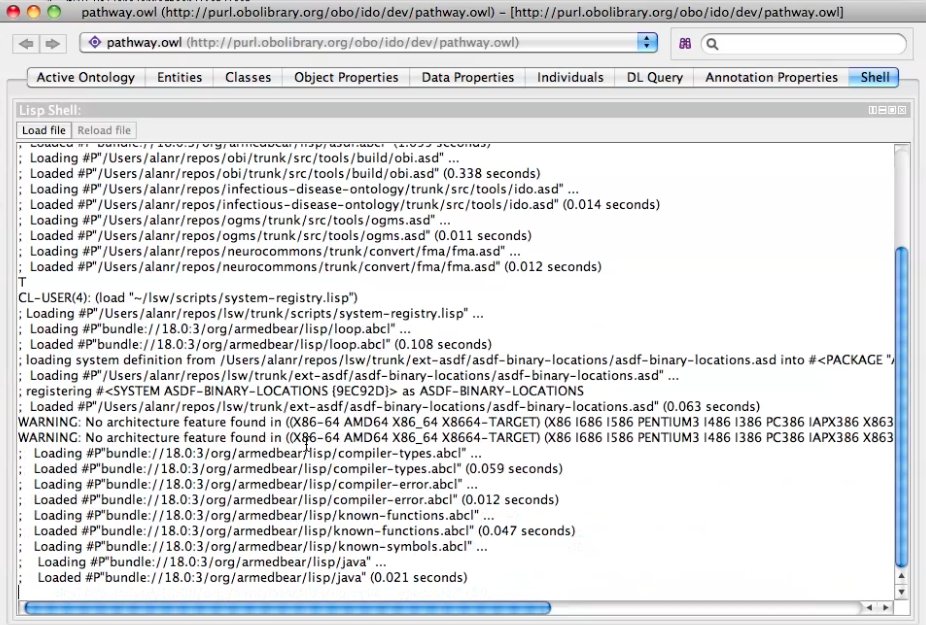Open the Annotation Properties tab

tap(771, 77)
